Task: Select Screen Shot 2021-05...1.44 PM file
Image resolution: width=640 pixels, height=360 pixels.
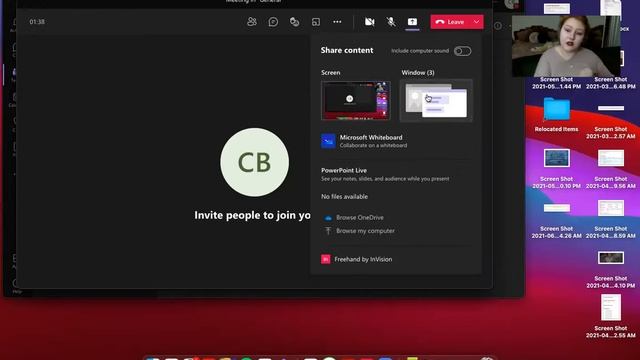Action: 556,82
